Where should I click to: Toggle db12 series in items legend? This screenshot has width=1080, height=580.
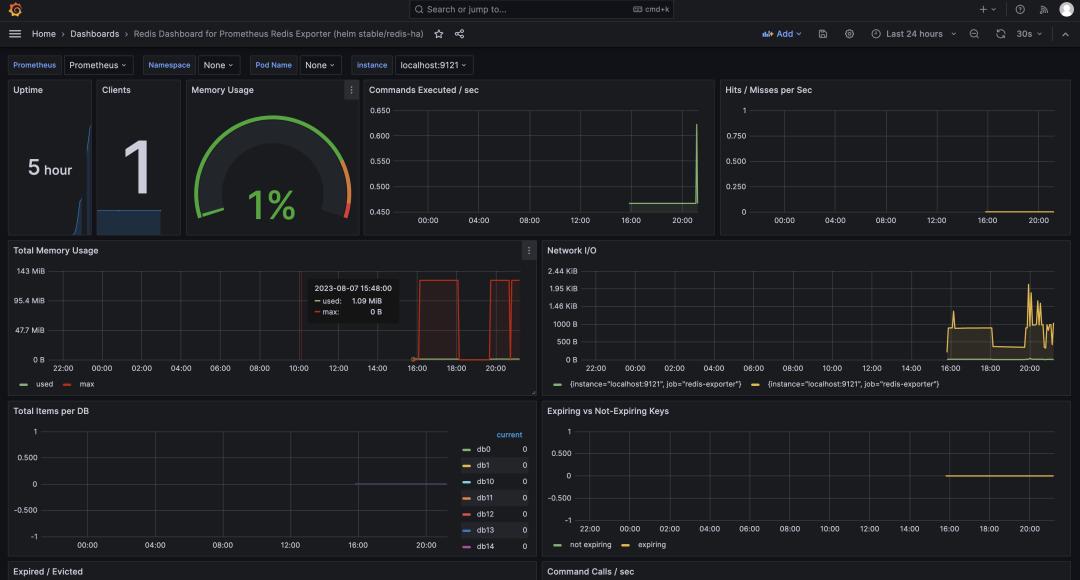[x=485, y=514]
